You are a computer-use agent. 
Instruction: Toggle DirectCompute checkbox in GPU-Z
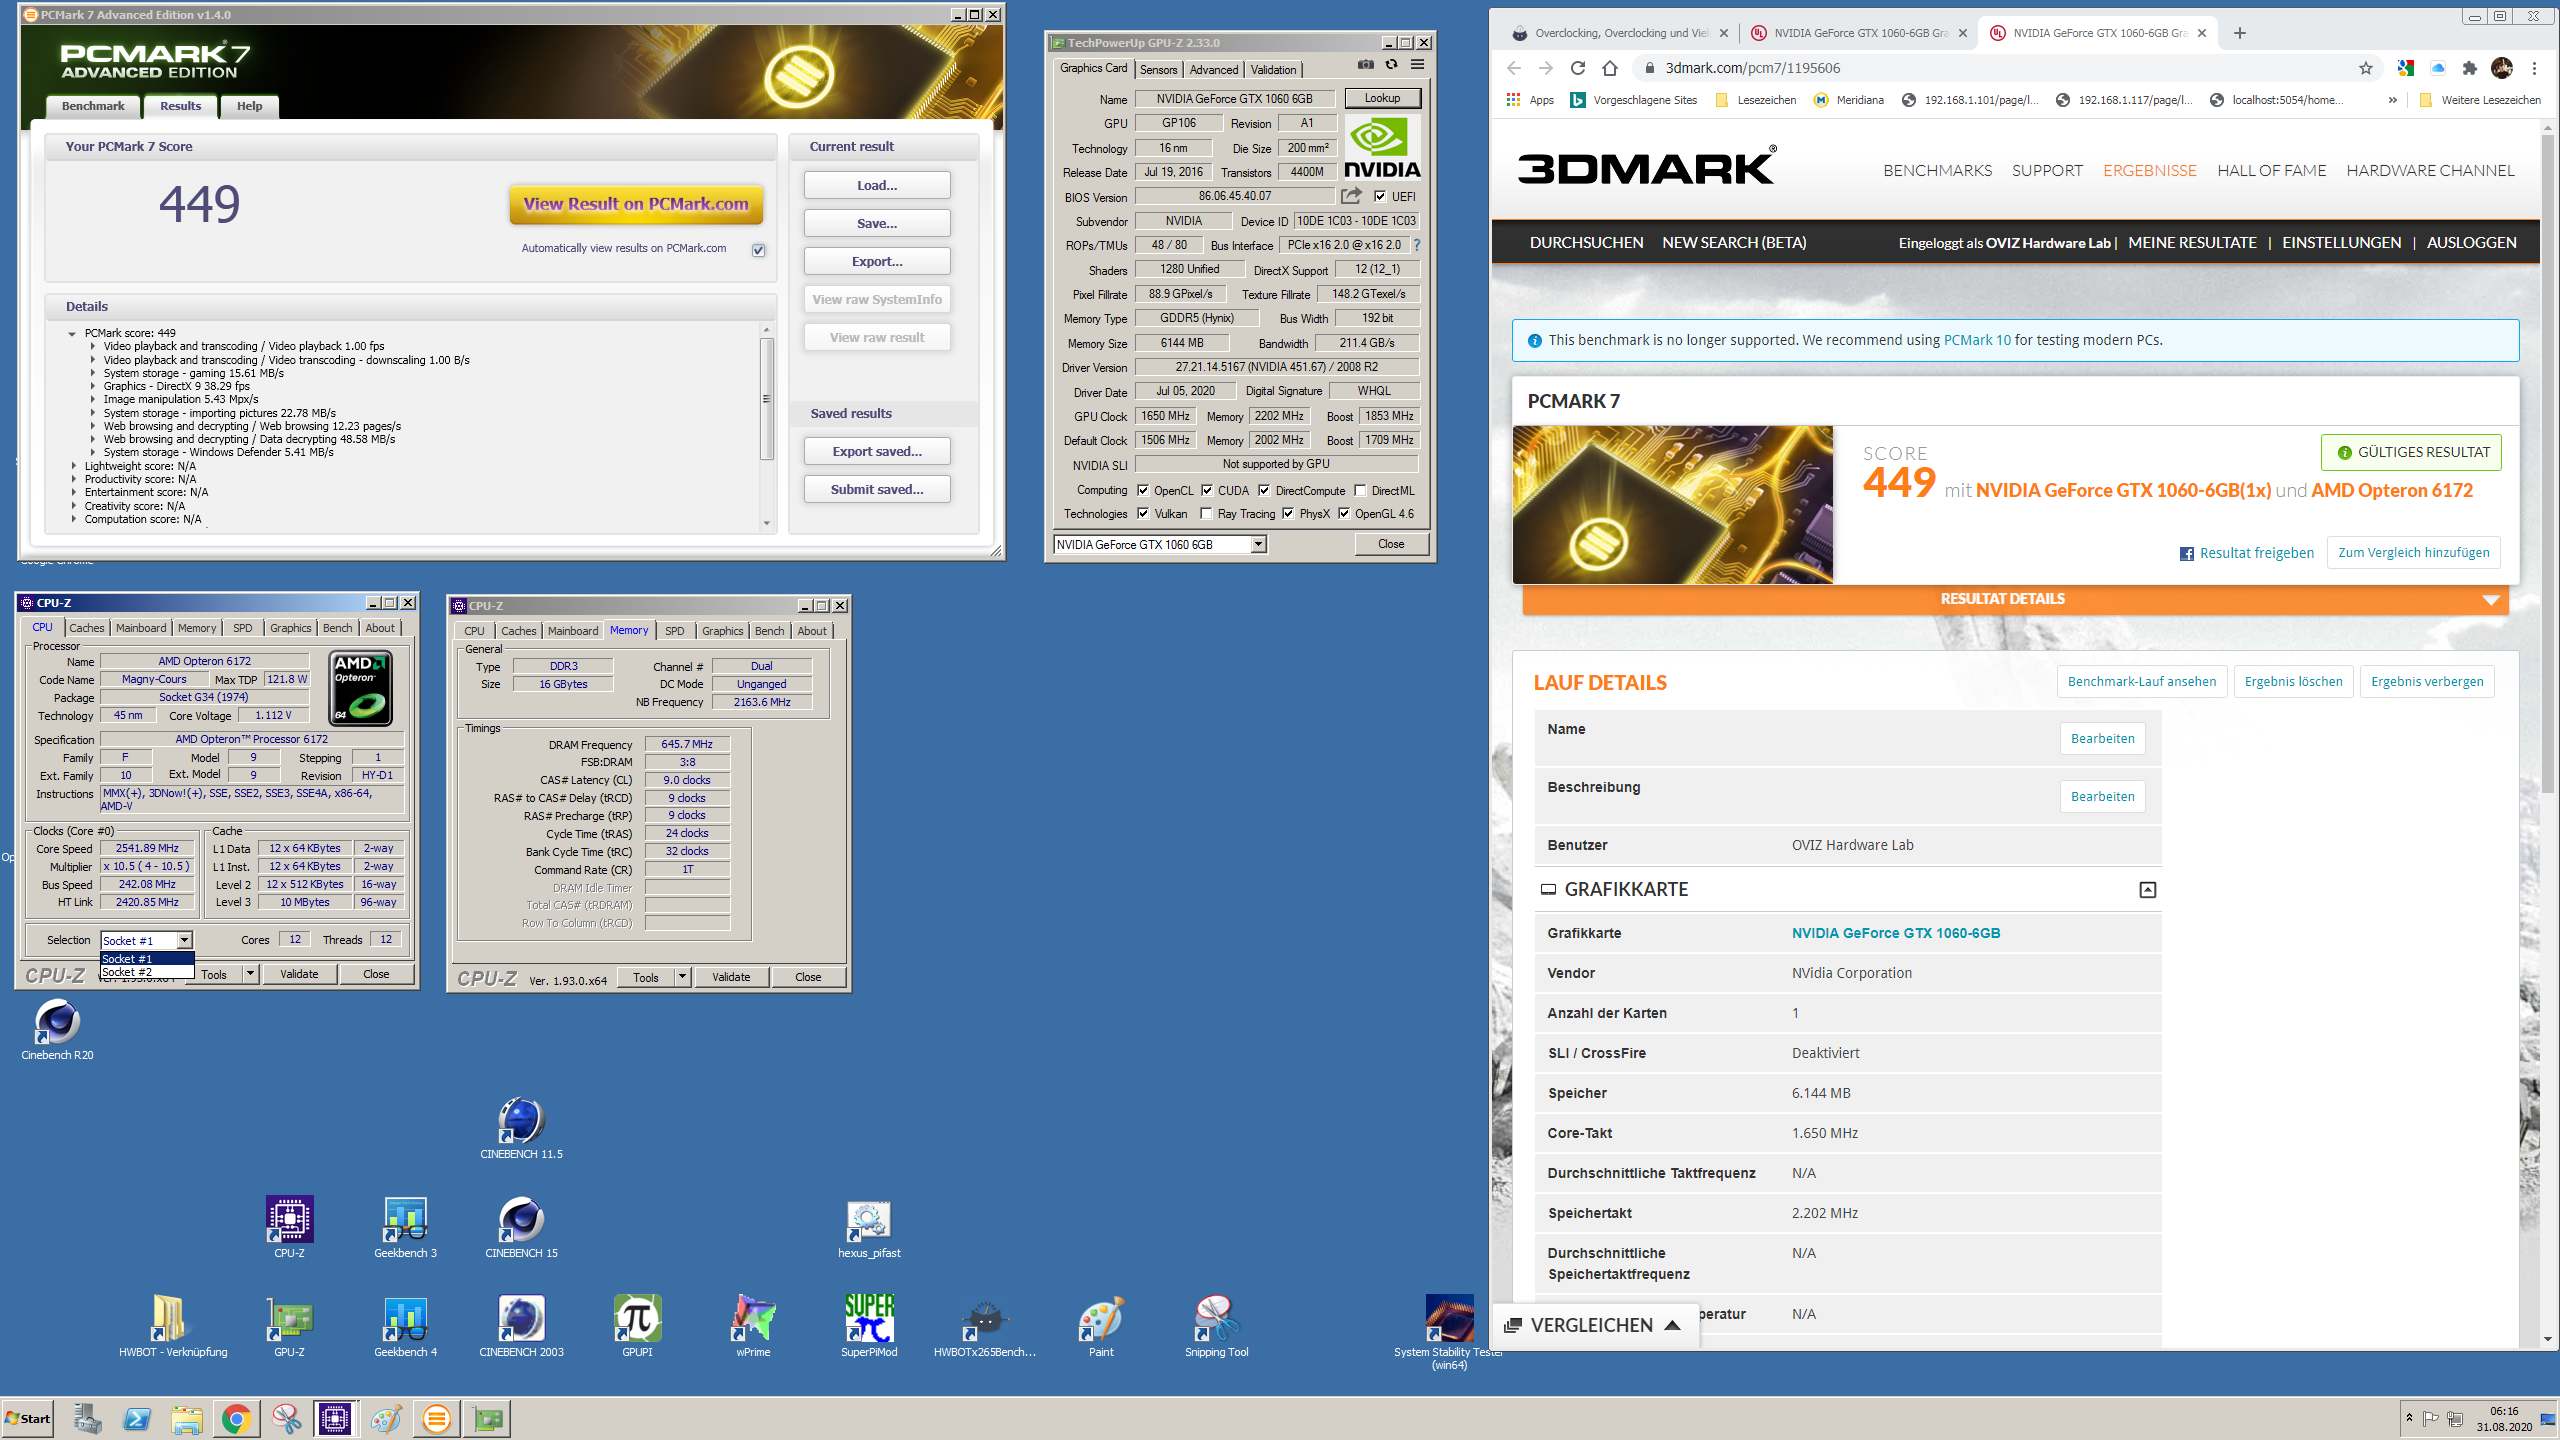click(1264, 490)
